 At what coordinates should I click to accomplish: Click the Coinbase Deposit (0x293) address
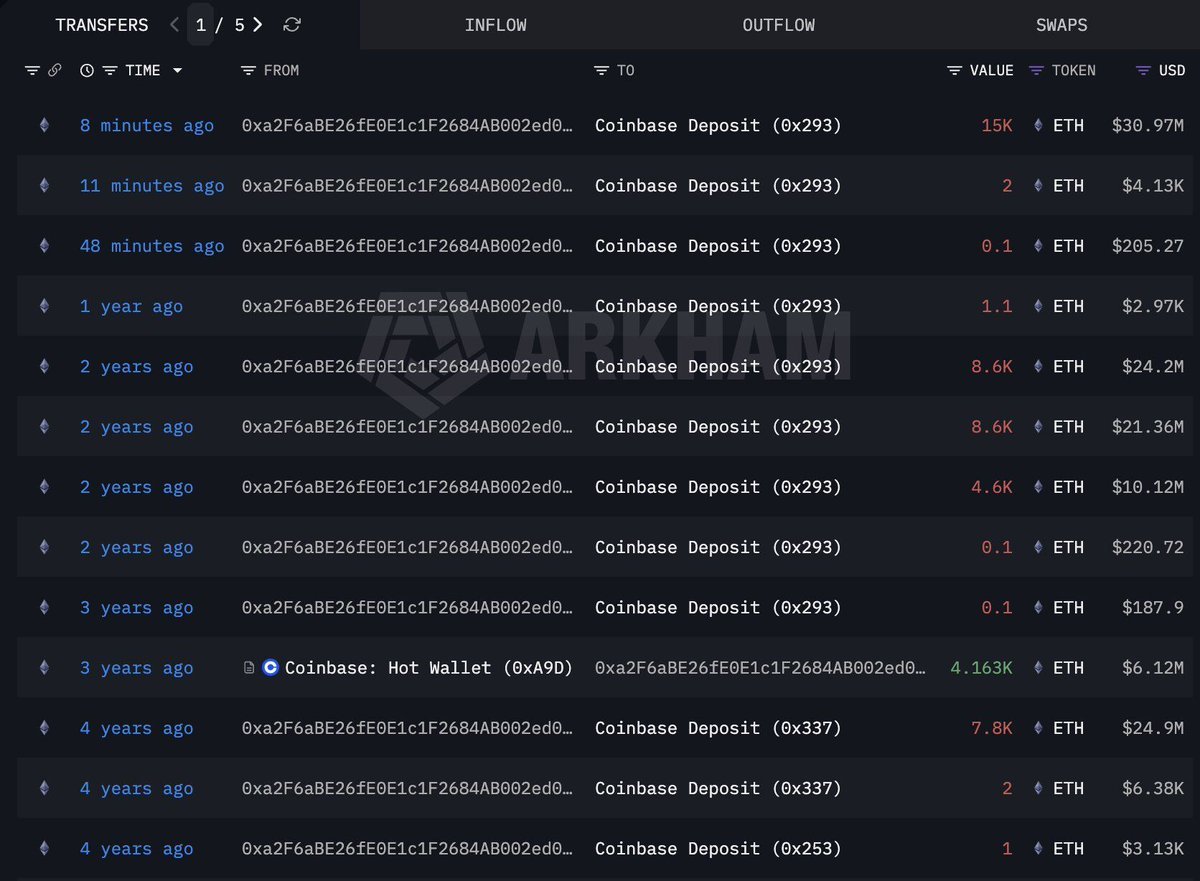pyautogui.click(x=717, y=126)
